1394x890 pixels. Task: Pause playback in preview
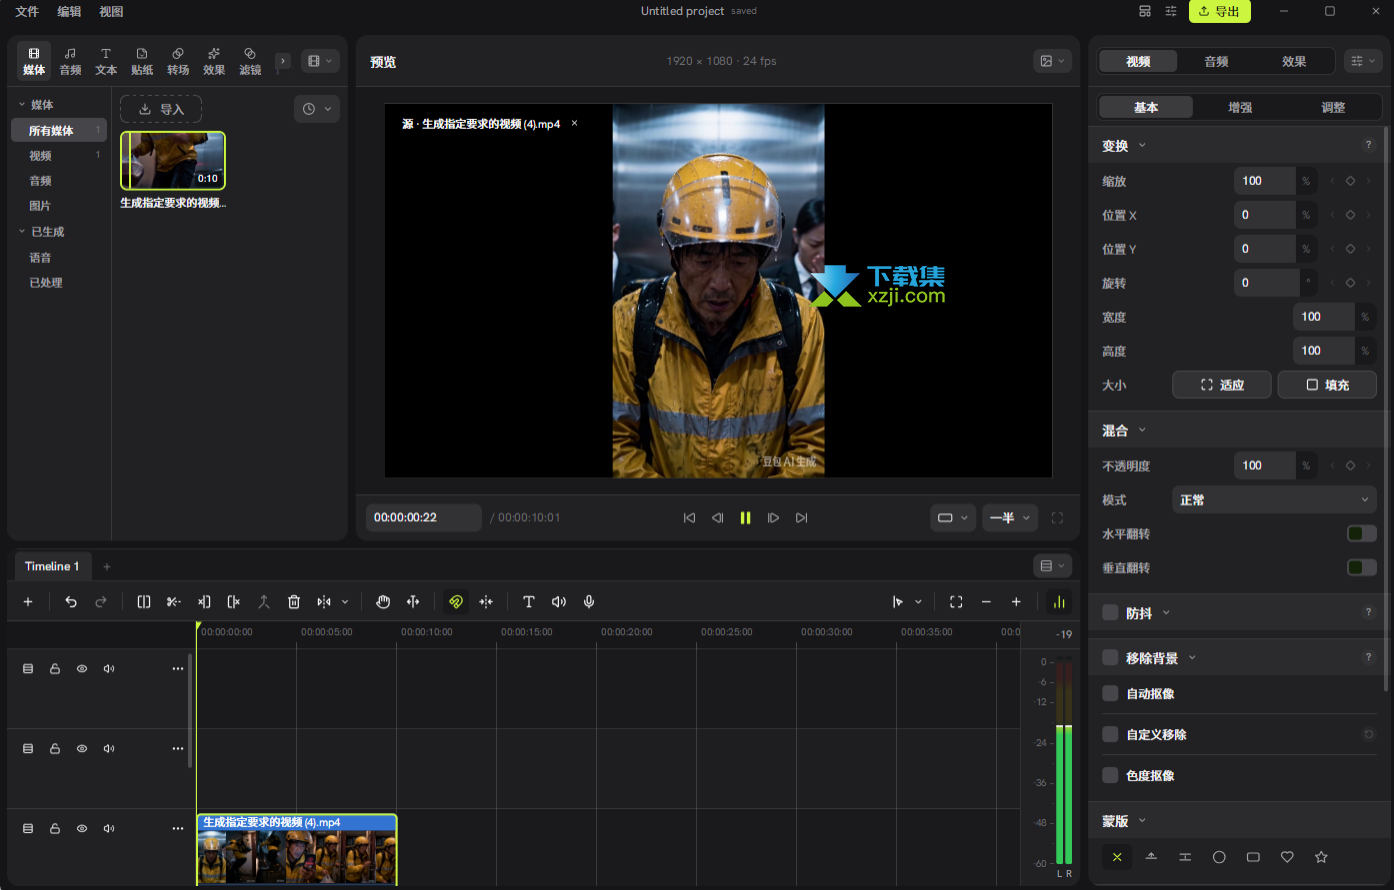[745, 518]
